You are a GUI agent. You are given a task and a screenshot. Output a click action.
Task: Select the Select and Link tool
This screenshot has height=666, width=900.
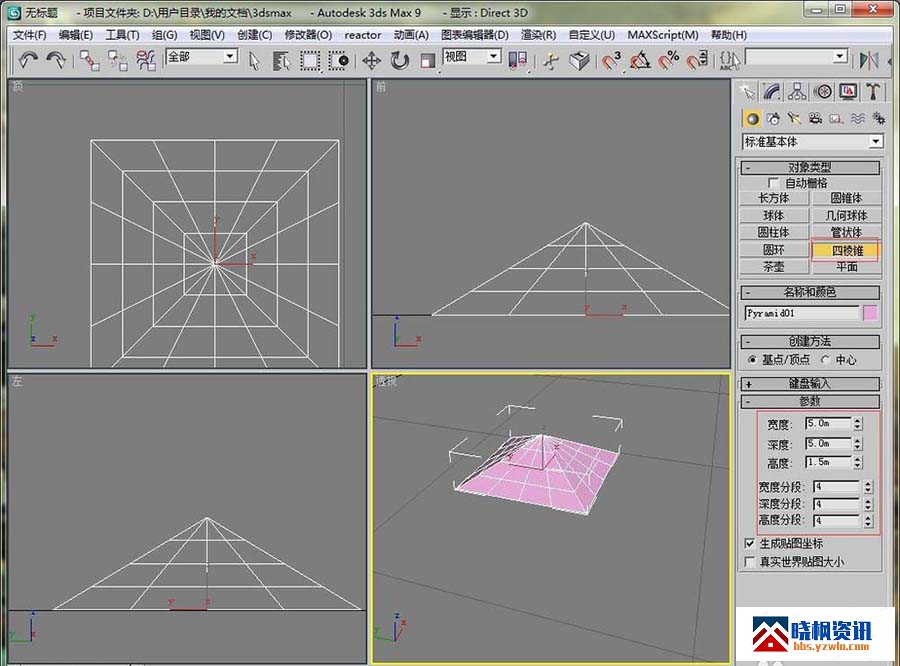tap(89, 60)
